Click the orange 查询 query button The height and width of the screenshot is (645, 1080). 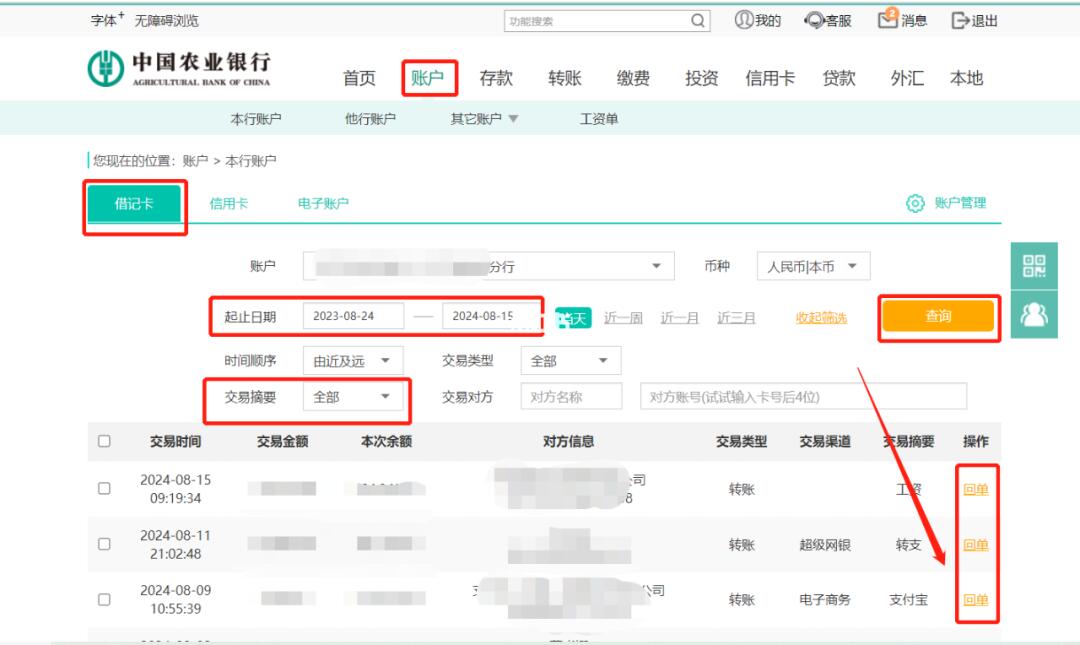[936, 313]
